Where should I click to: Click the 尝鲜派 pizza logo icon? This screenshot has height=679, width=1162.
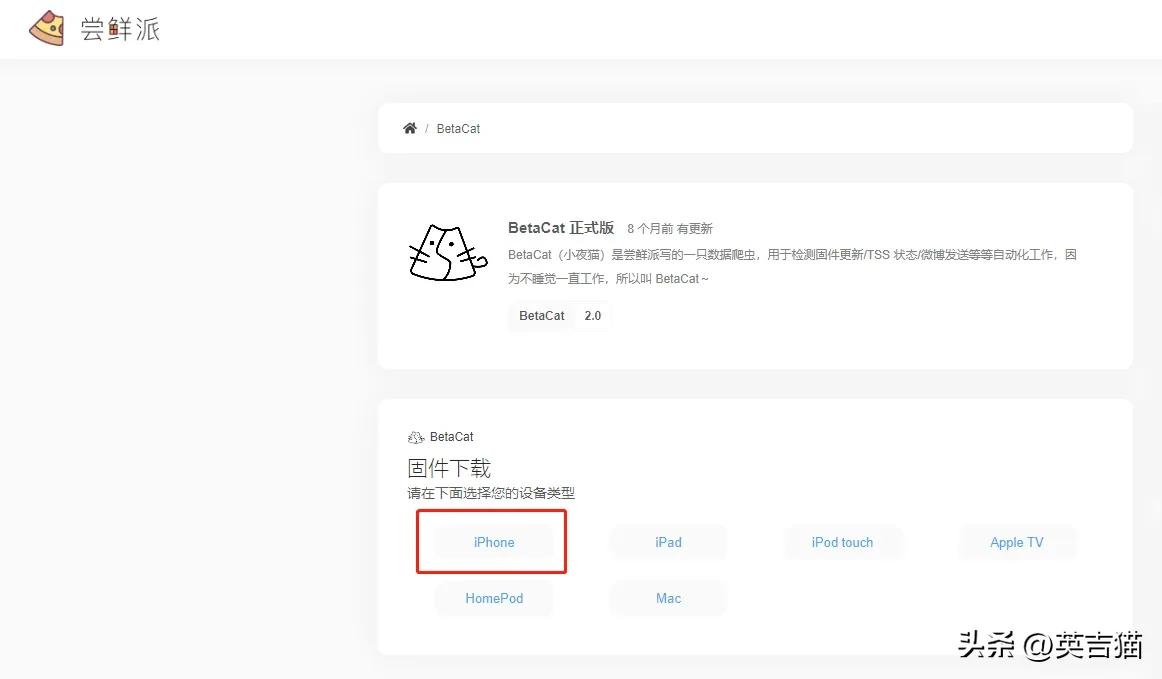point(46,28)
